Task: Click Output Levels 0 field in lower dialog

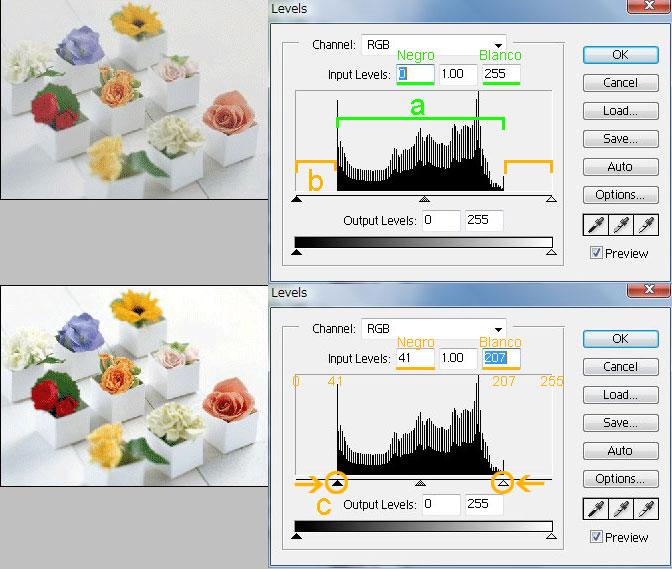Action: coord(441,504)
